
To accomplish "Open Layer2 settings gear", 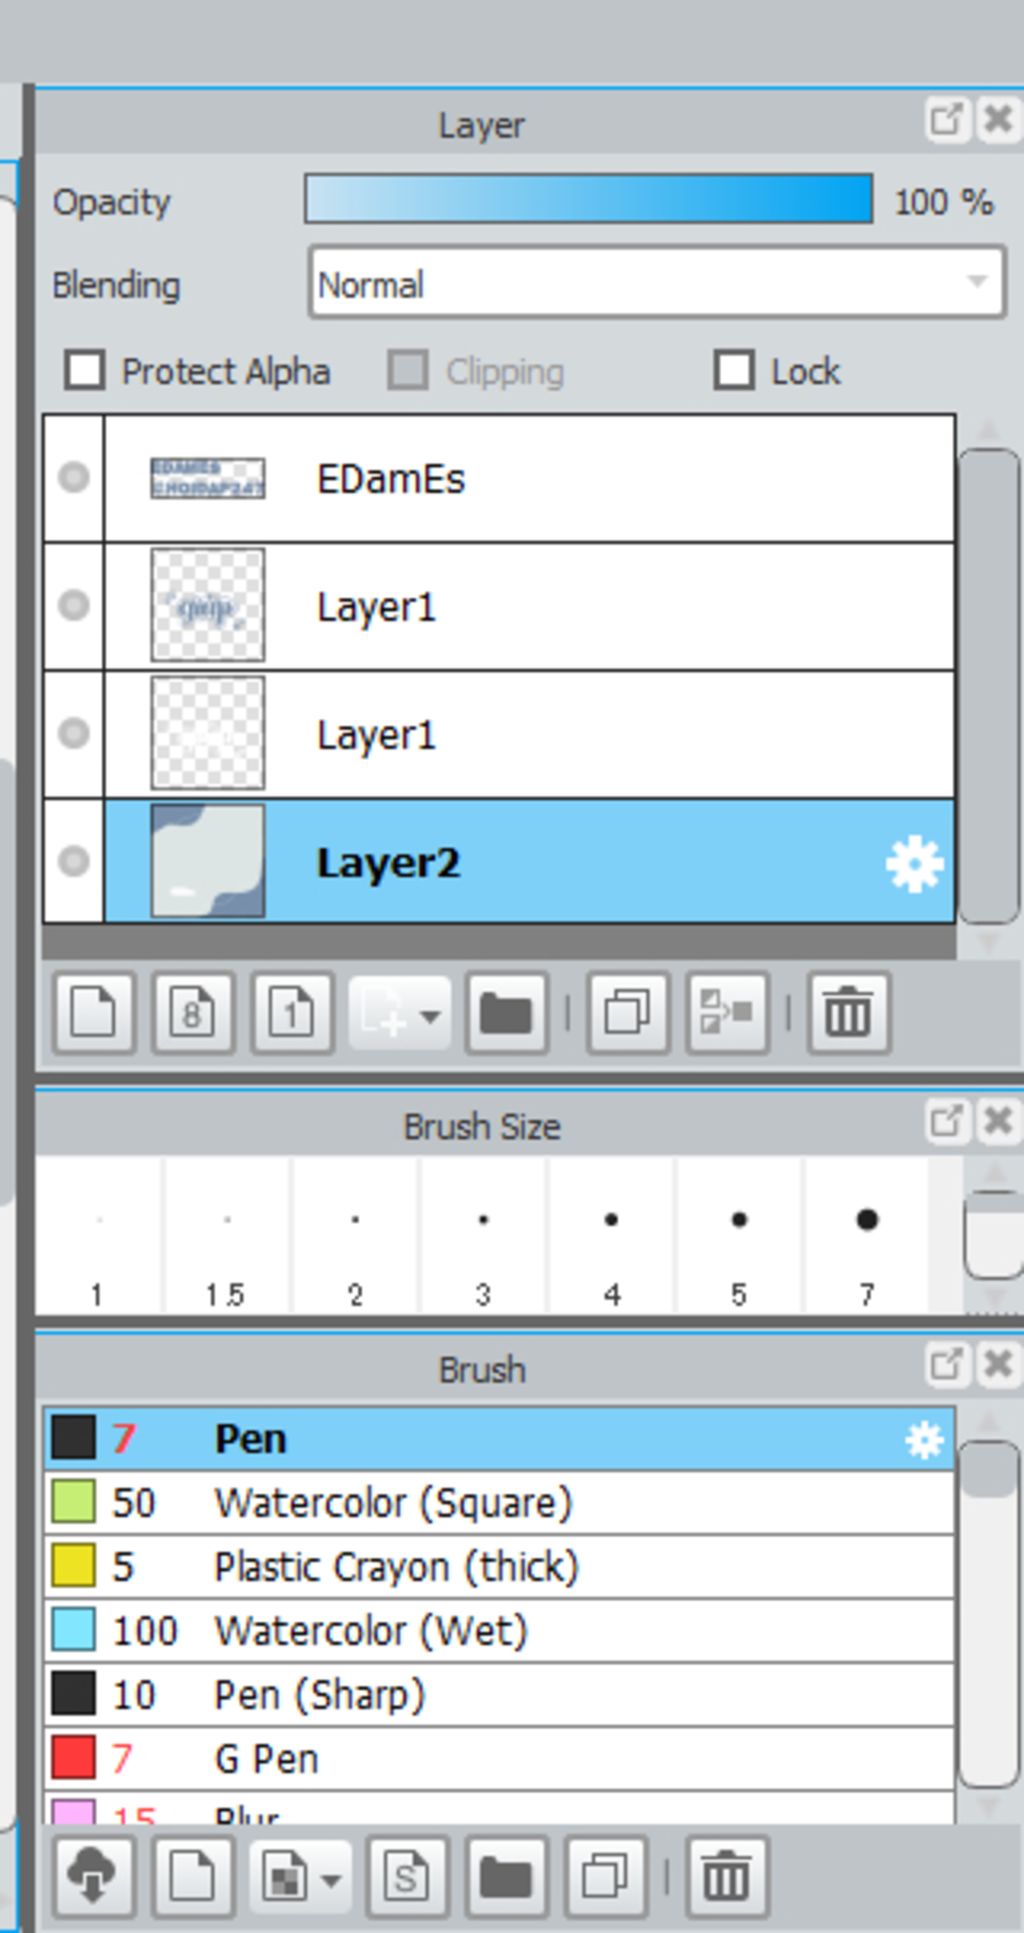I will [x=914, y=864].
